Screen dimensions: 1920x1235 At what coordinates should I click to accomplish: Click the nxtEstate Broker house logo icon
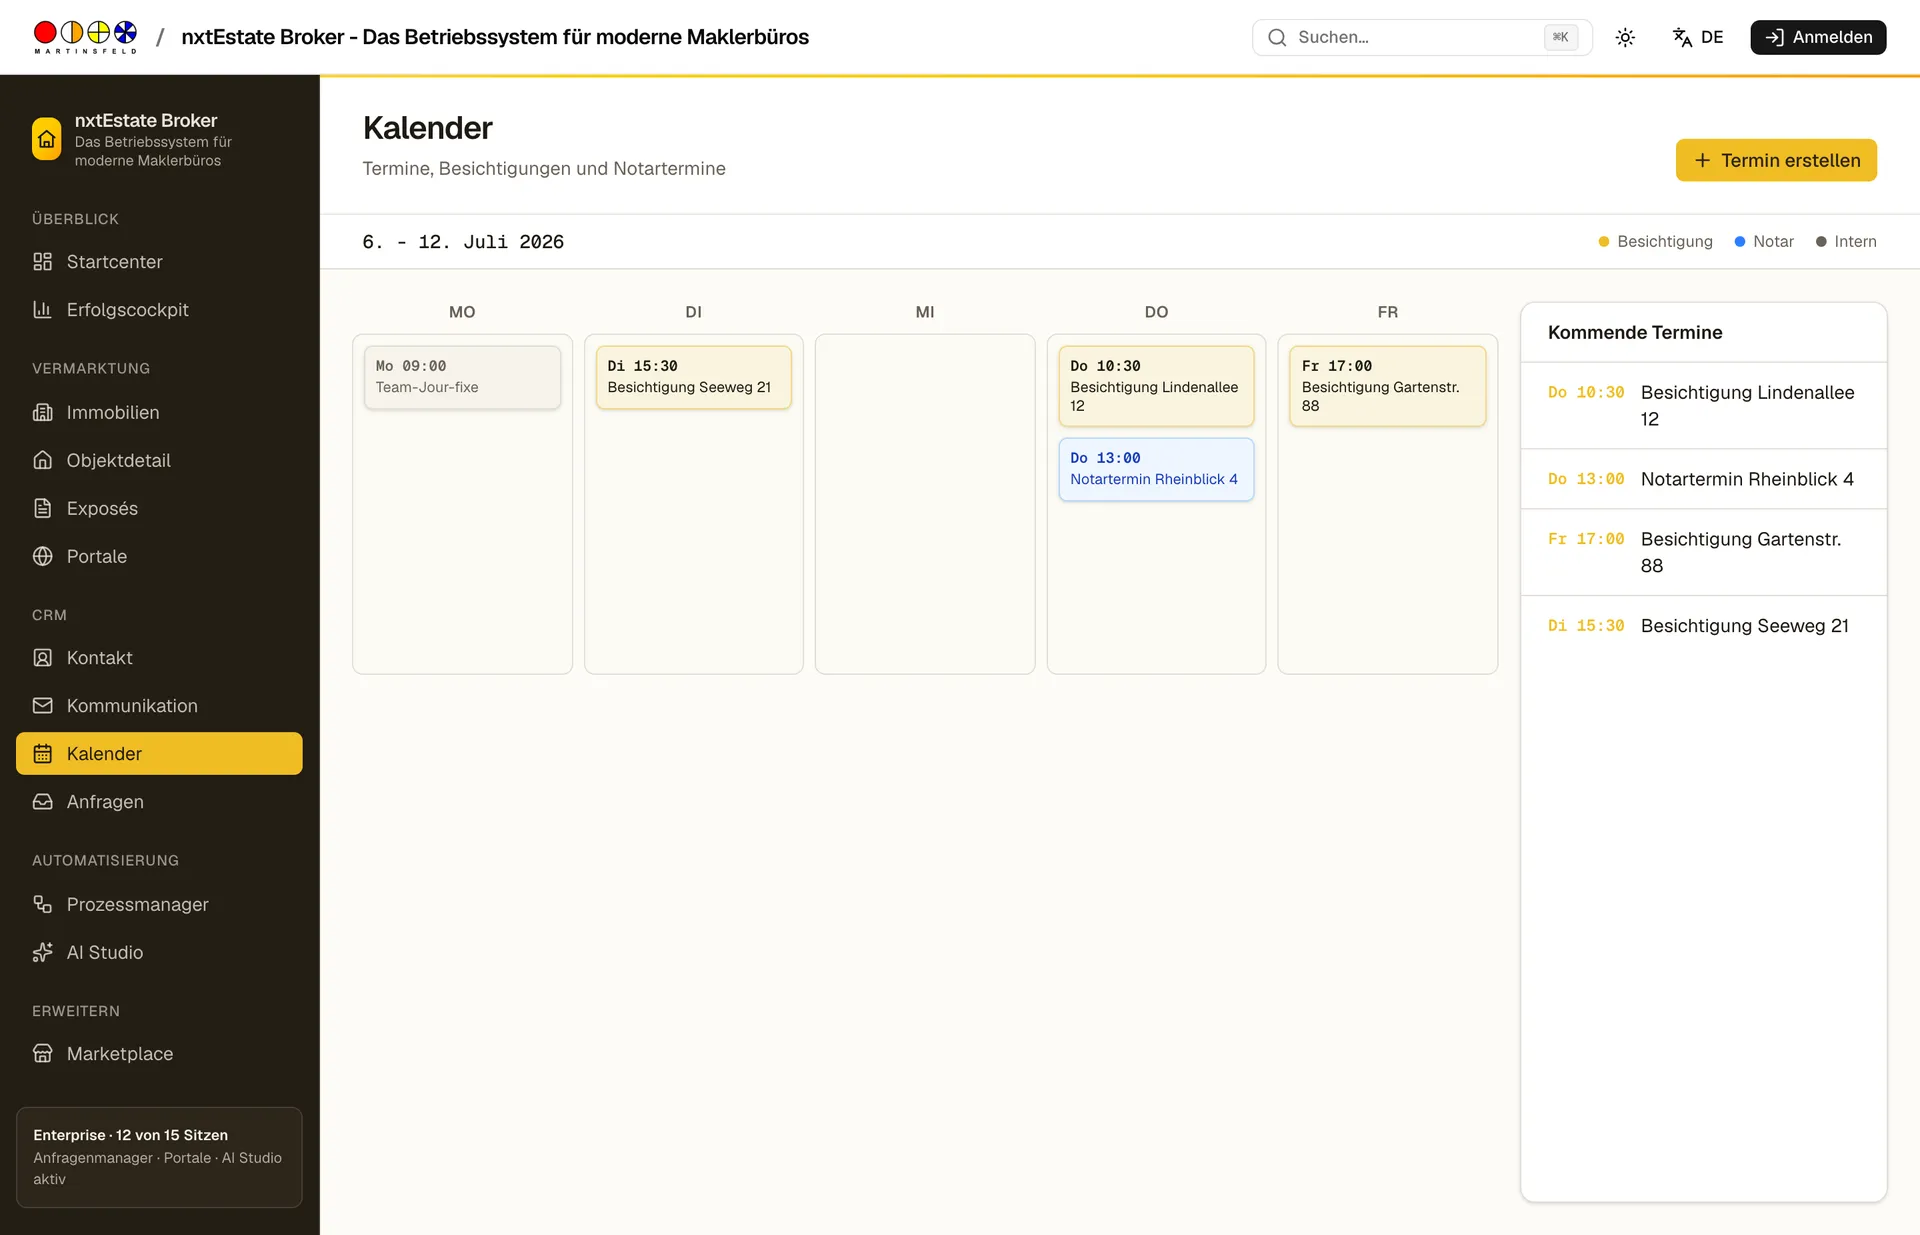46,139
